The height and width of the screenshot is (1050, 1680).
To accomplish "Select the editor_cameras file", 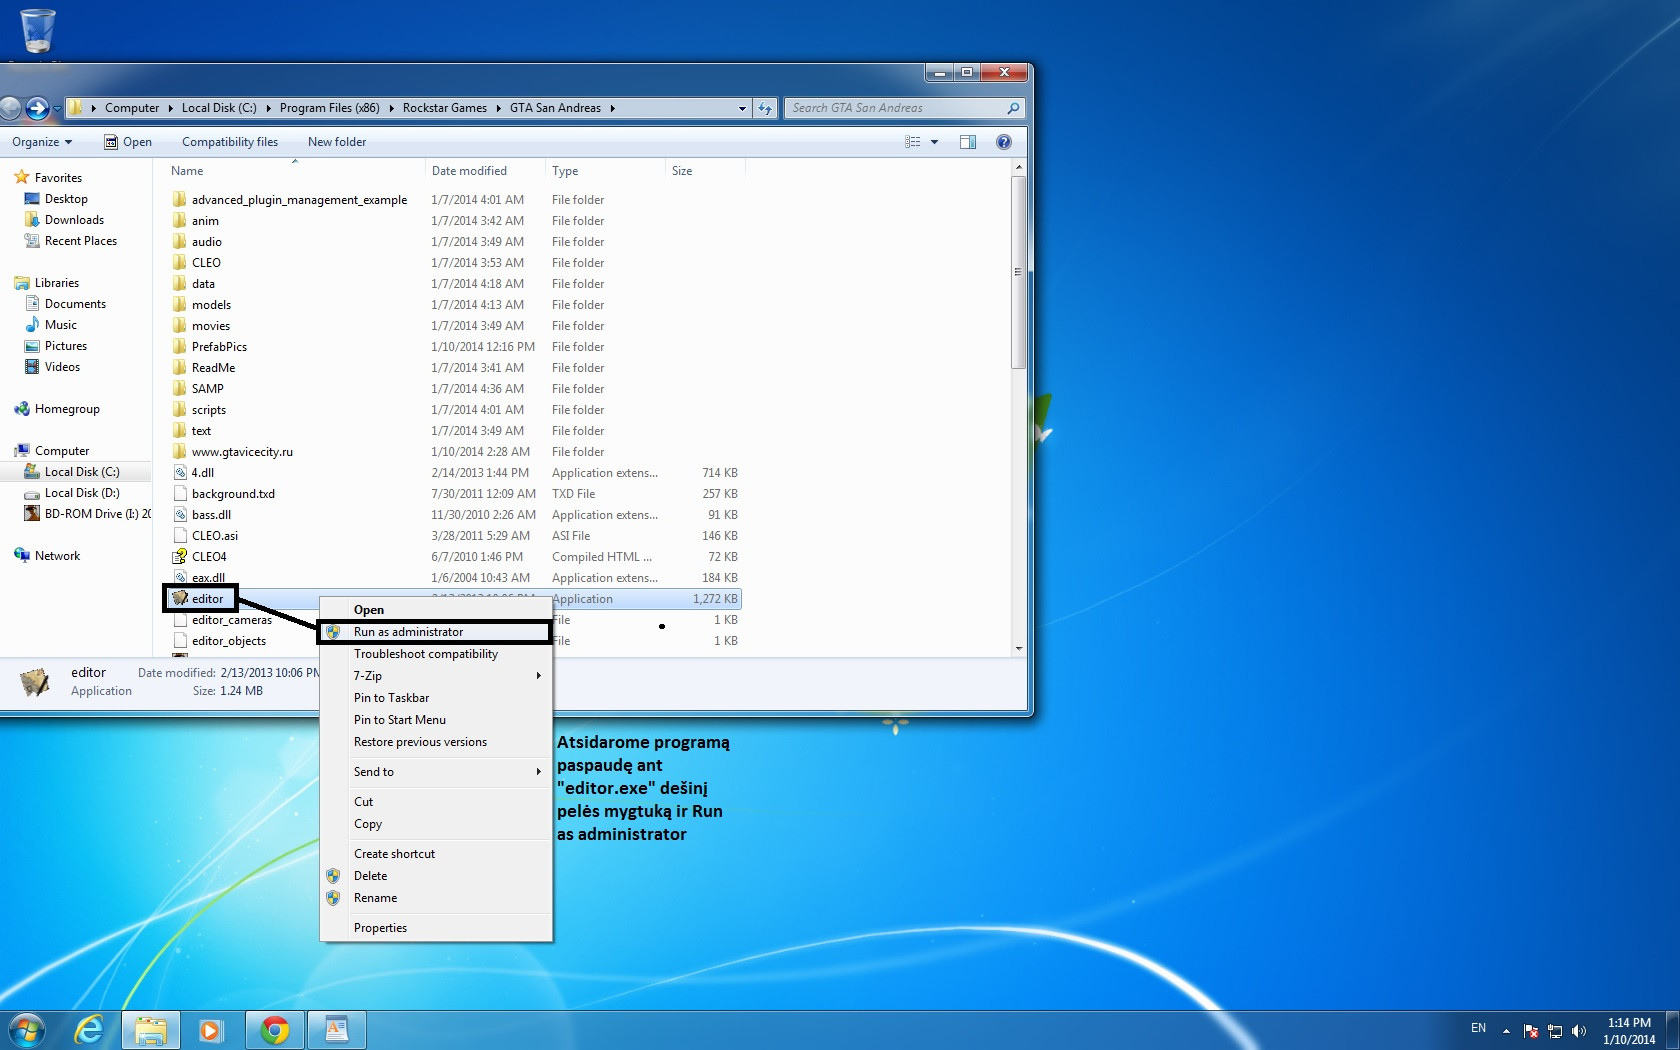I will (x=232, y=620).
